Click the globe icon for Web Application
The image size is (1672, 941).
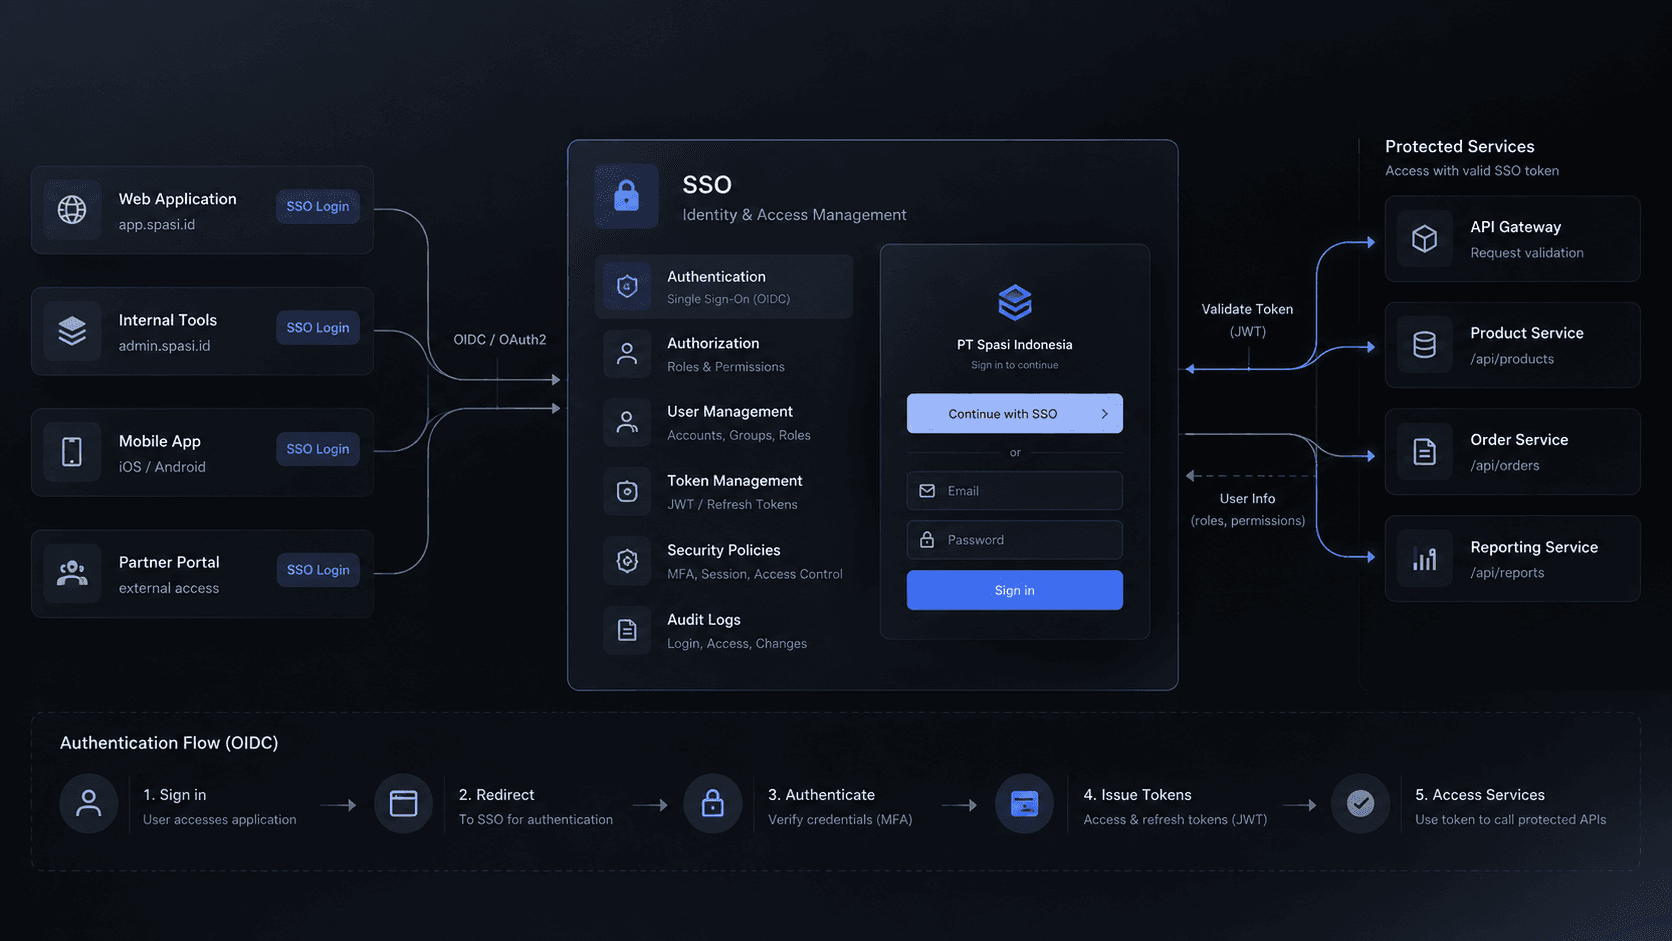72,210
